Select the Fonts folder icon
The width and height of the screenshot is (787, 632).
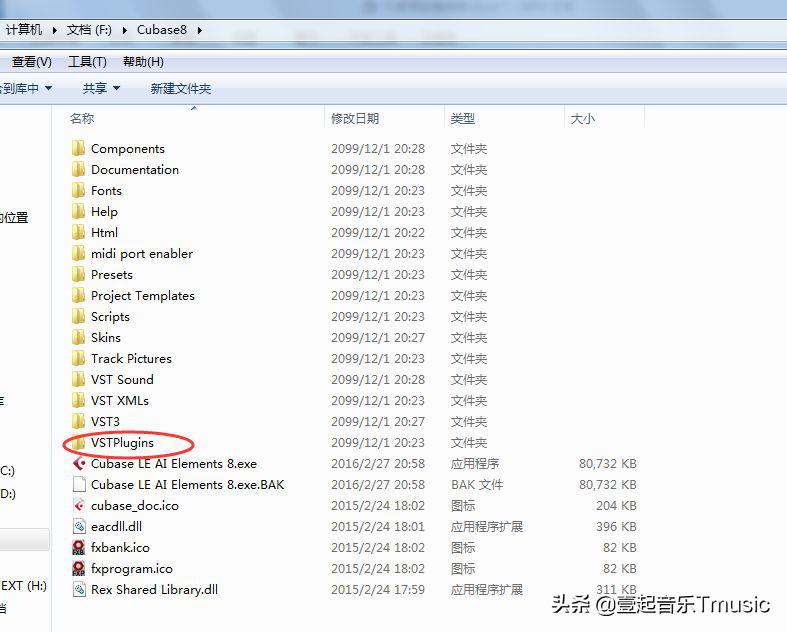coord(78,191)
